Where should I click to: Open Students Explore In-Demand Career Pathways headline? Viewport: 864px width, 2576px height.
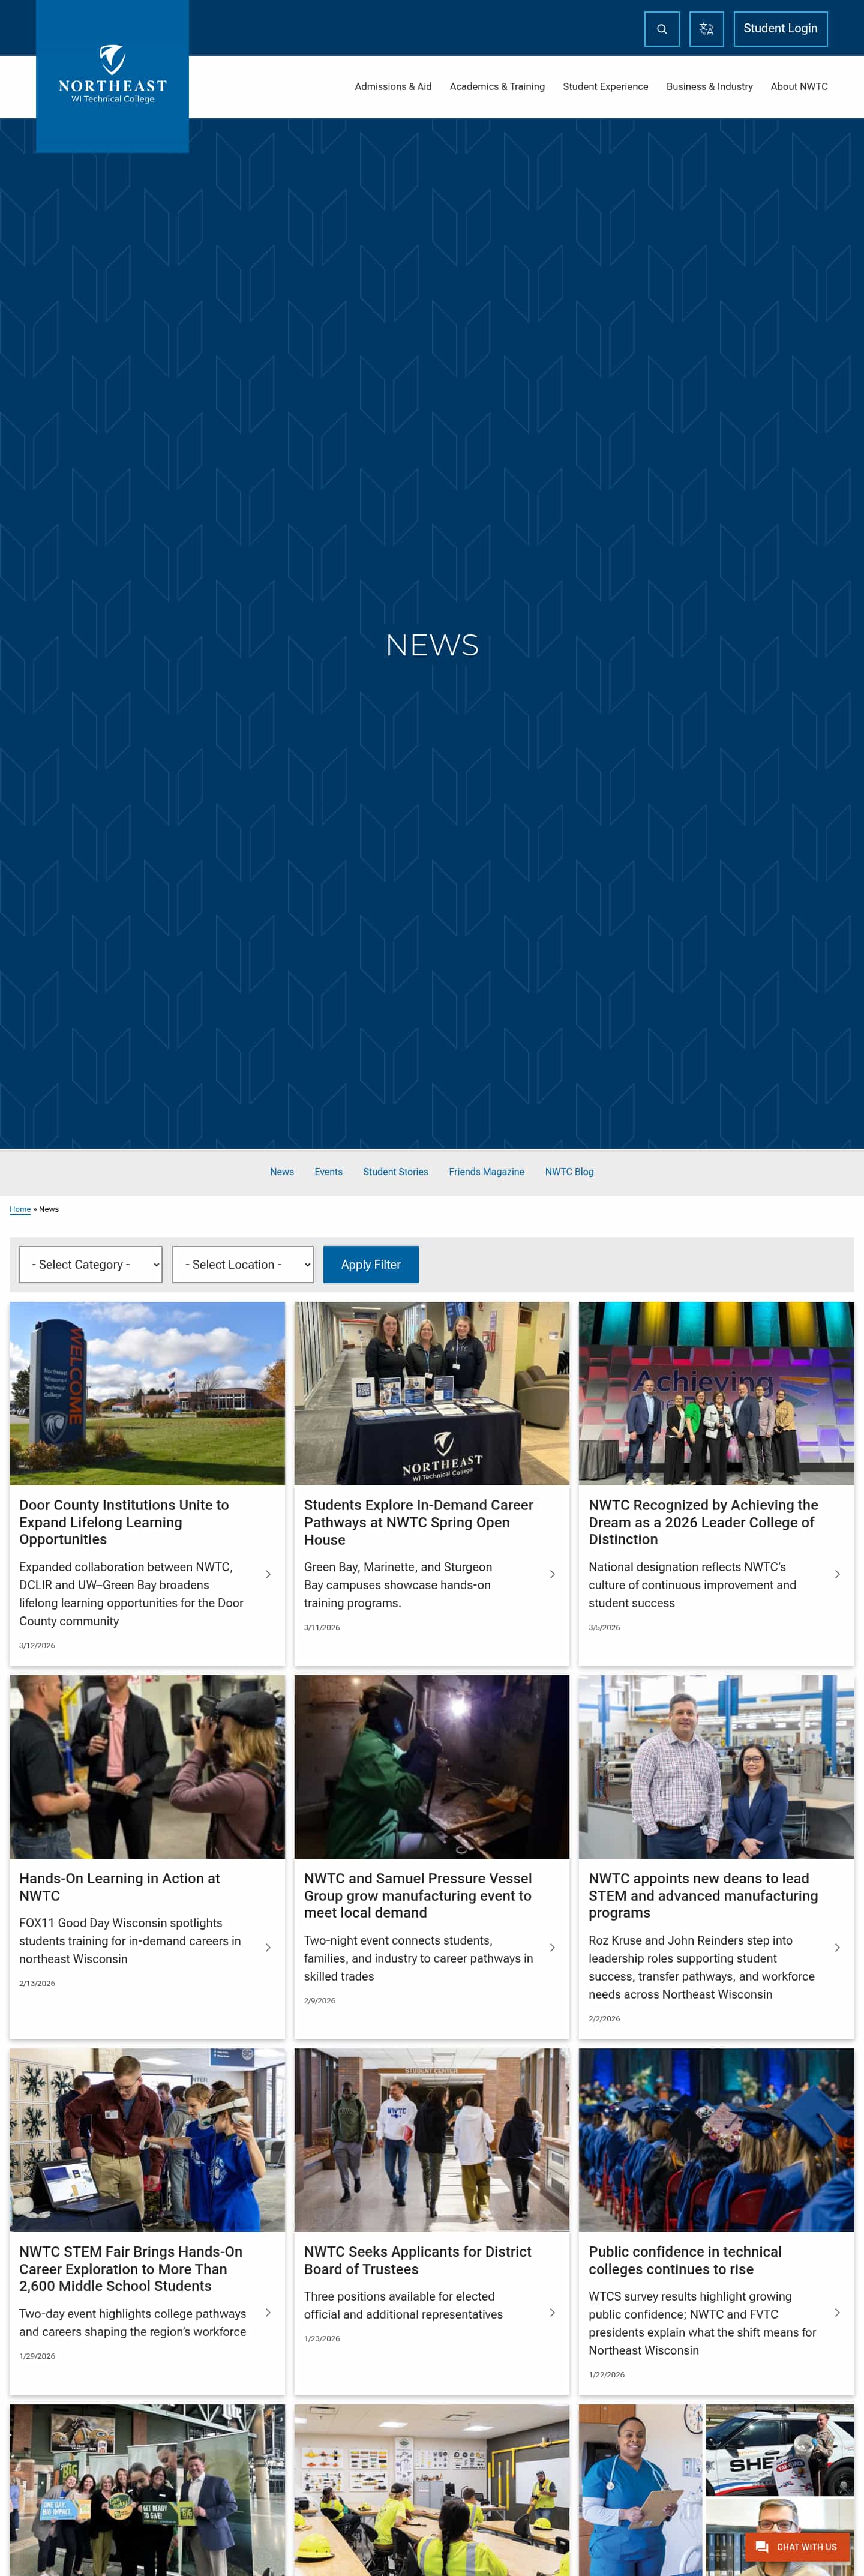[419, 1522]
